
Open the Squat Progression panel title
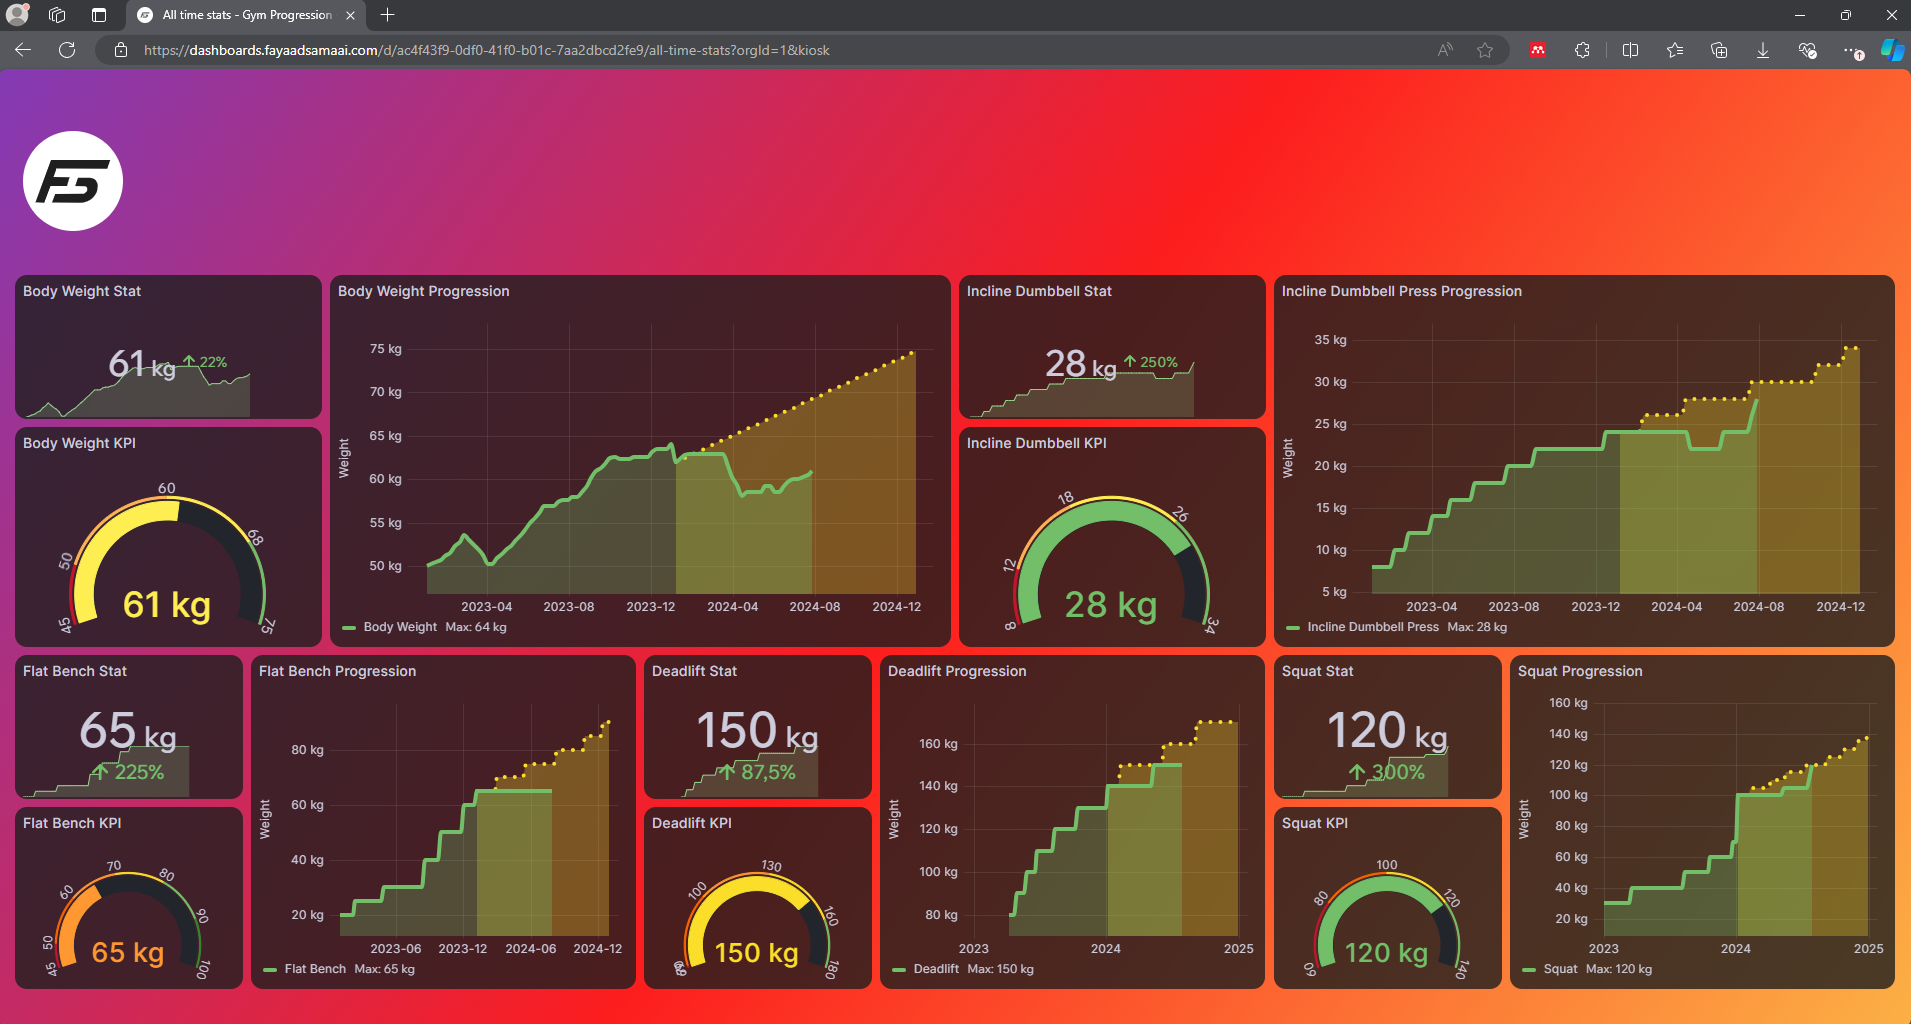pos(1579,671)
